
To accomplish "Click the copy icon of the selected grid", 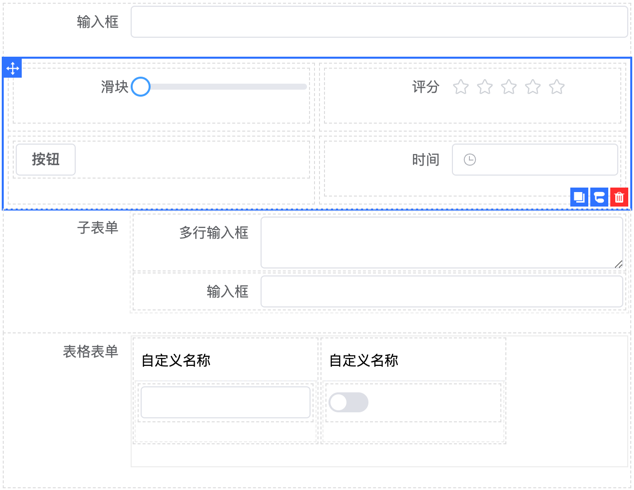I will pos(579,197).
